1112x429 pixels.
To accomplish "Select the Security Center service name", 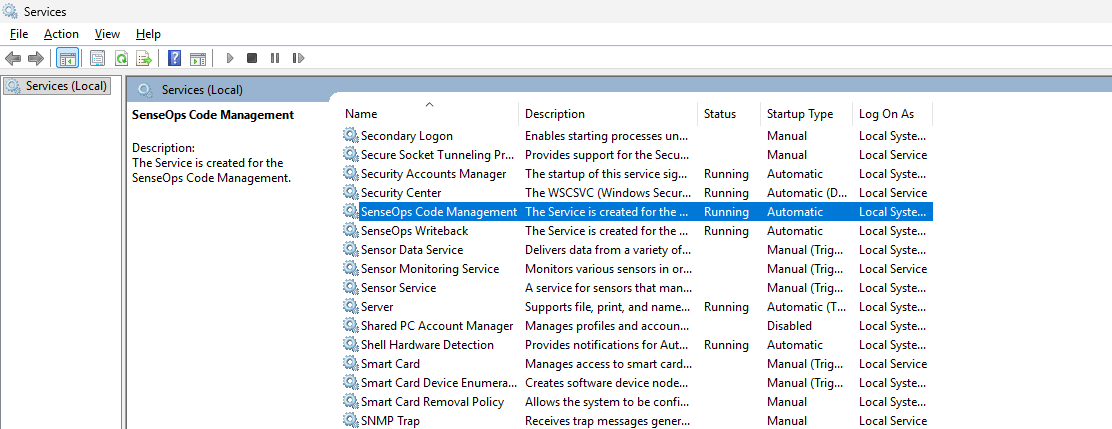I will tap(401, 193).
